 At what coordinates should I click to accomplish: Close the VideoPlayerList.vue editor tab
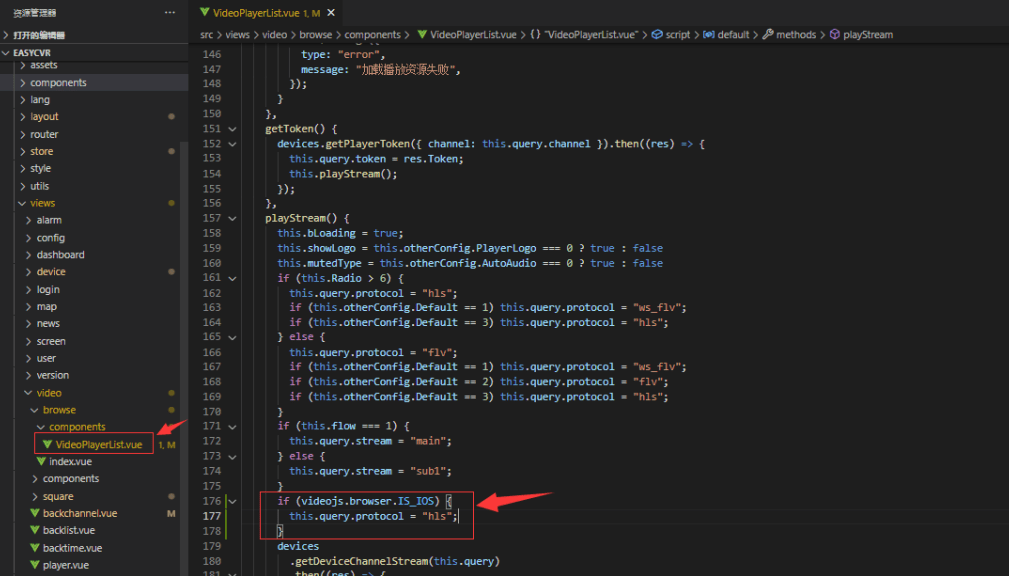coord(332,13)
